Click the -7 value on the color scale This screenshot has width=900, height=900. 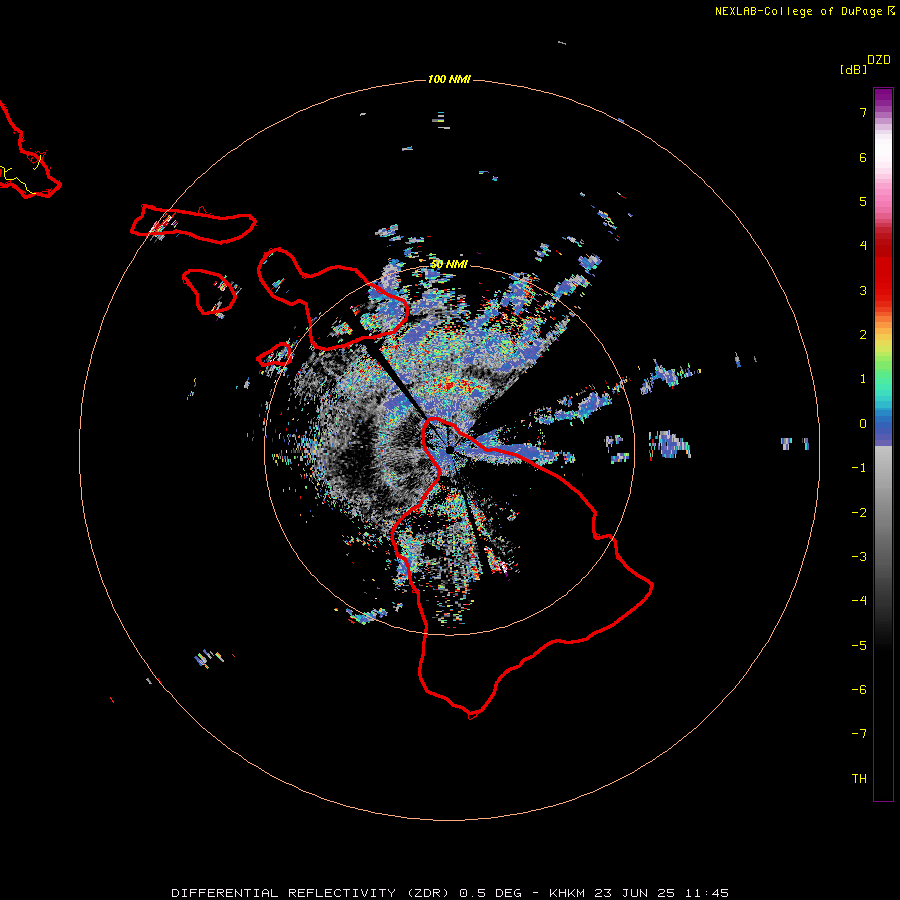click(x=859, y=734)
